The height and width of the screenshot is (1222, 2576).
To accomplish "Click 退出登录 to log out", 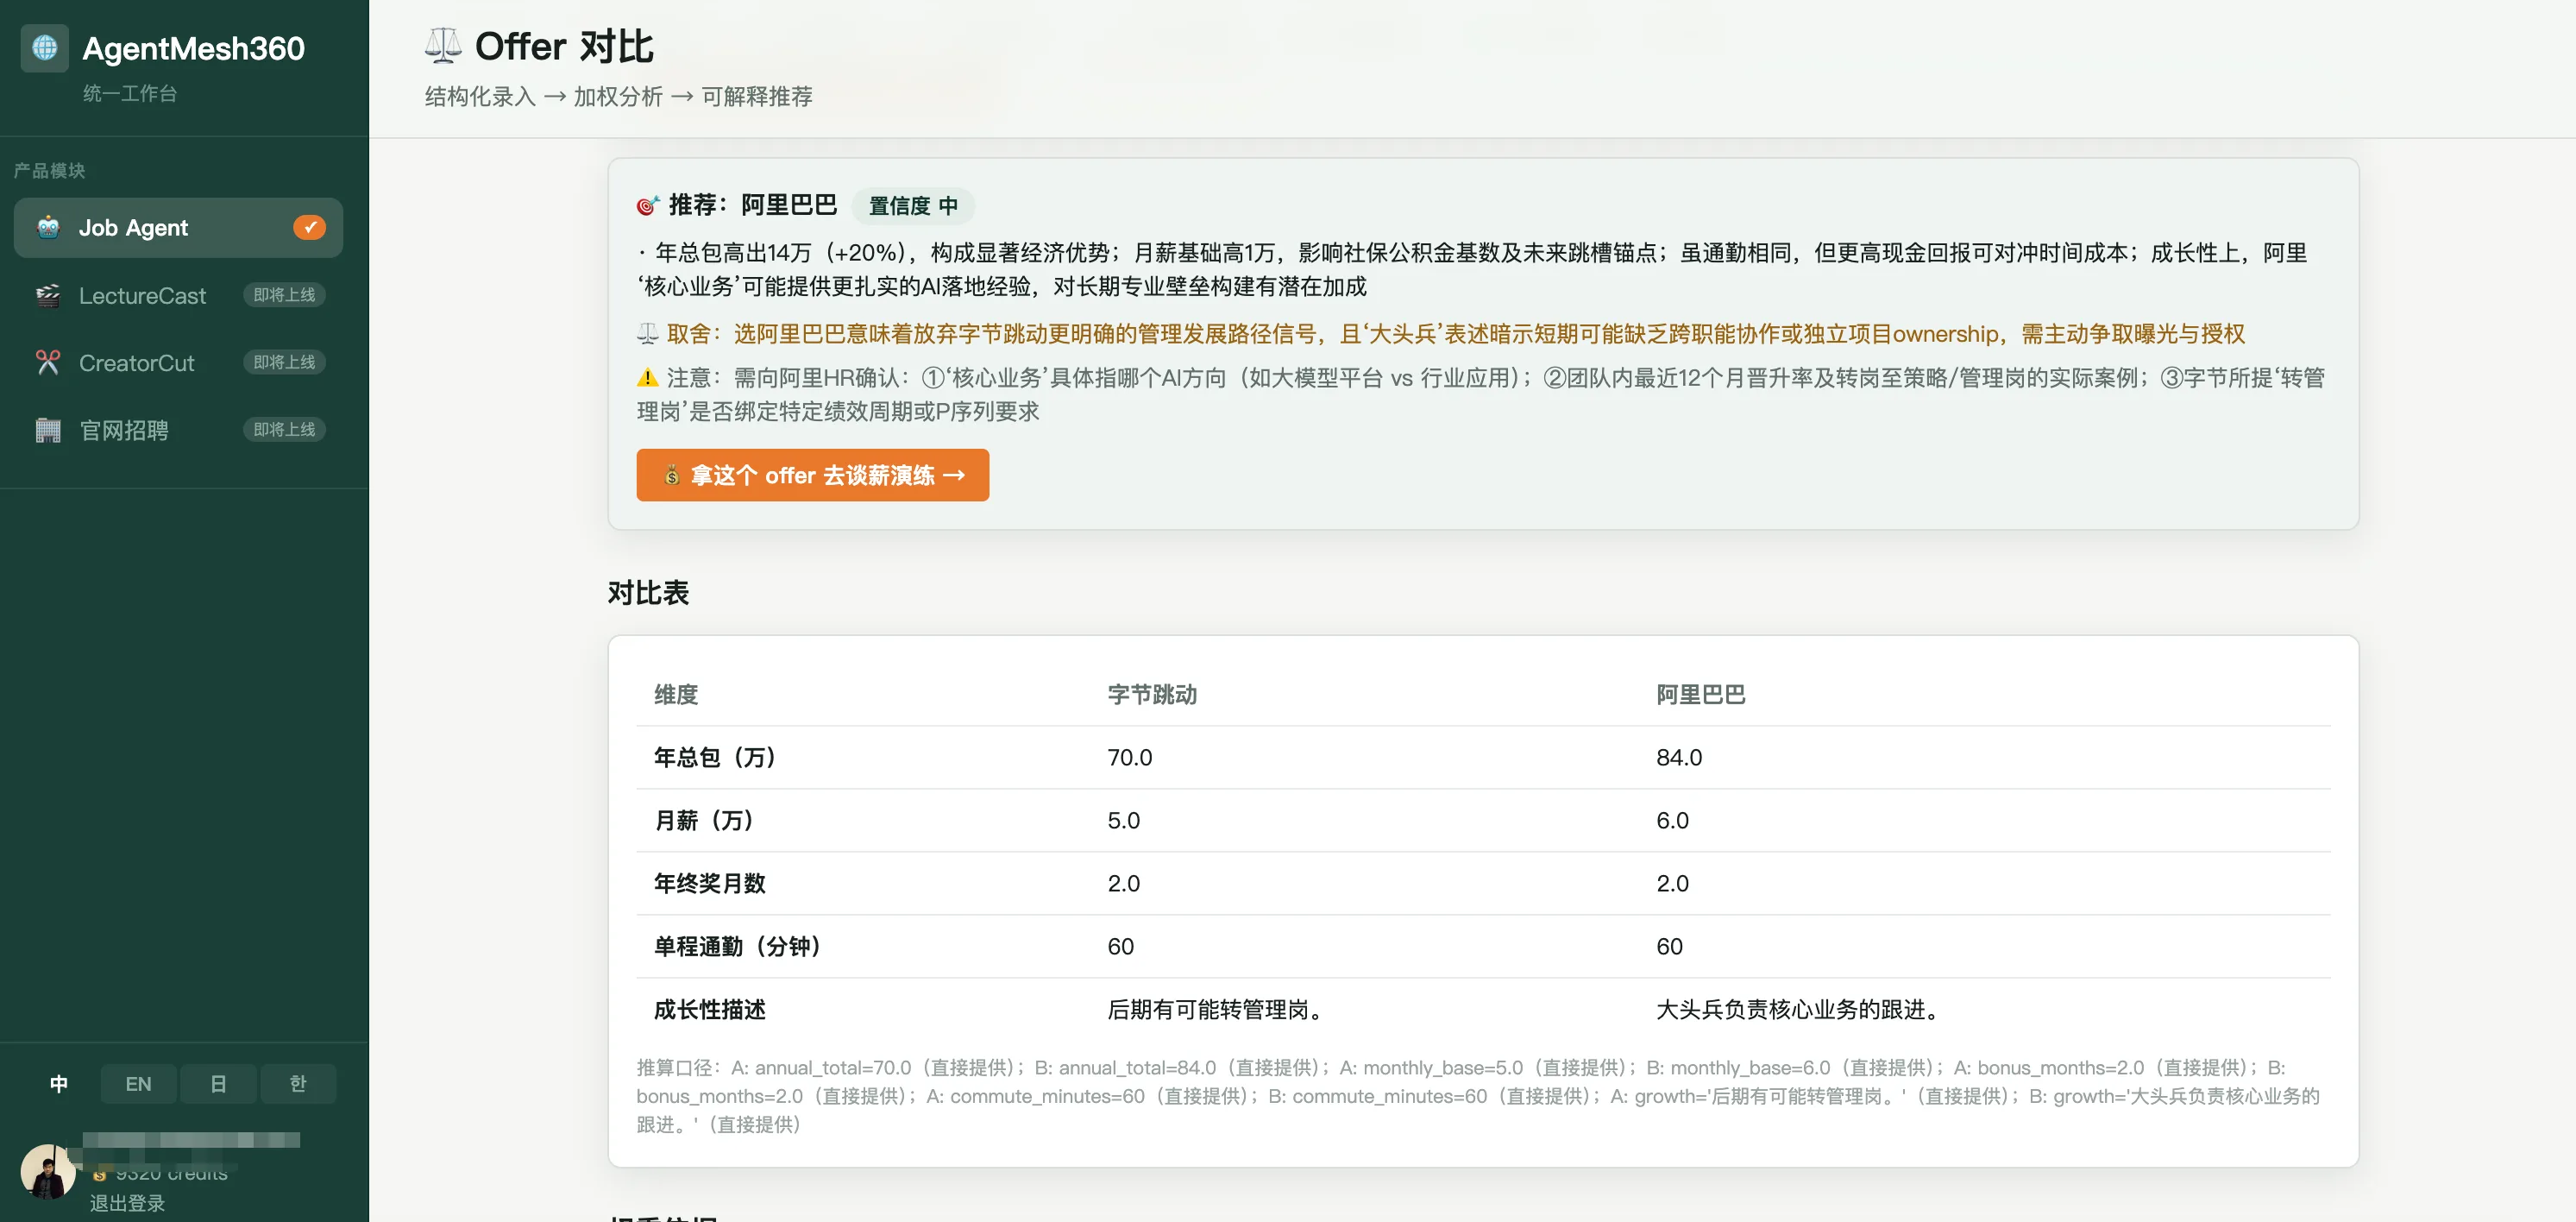I will coord(127,1203).
